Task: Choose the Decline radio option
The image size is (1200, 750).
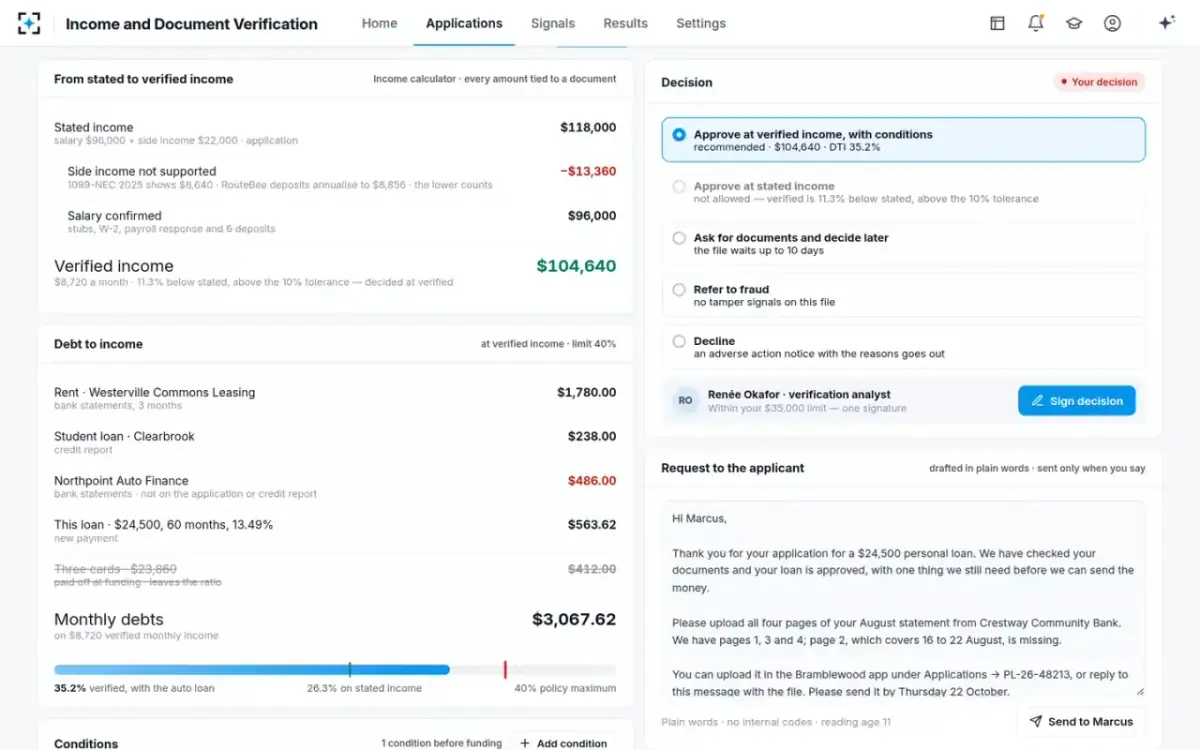Action: (903, 347)
